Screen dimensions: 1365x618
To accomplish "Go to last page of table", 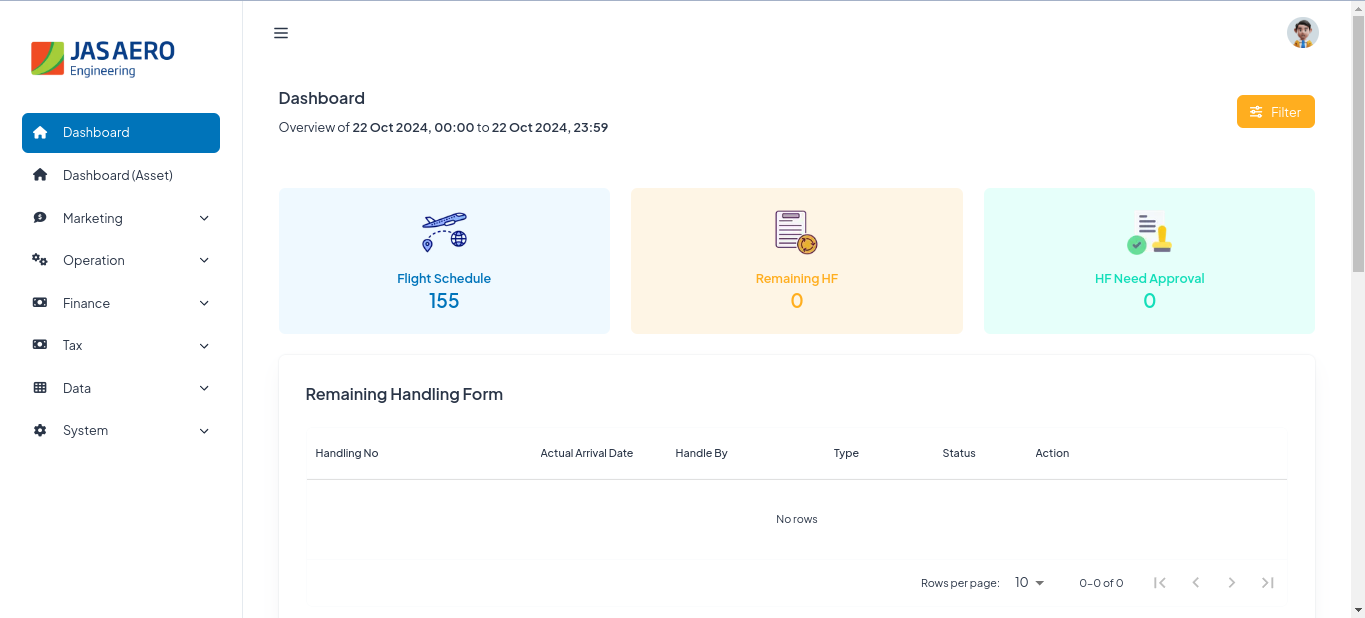I will 1268,582.
